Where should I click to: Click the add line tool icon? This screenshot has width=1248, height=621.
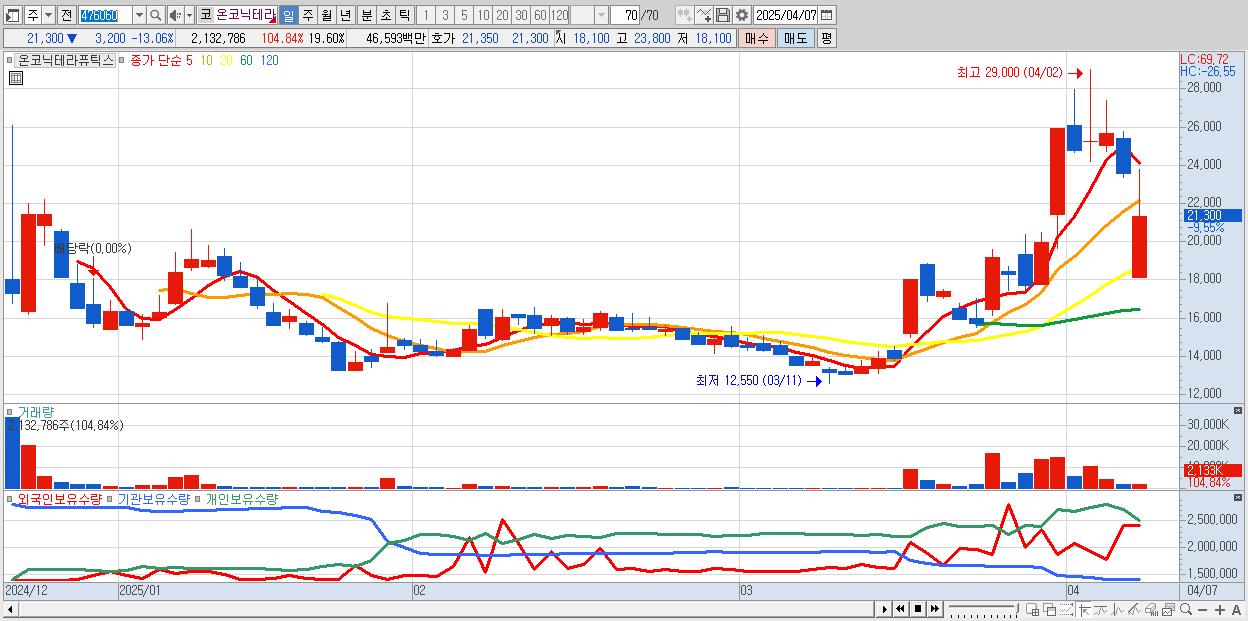coord(704,15)
